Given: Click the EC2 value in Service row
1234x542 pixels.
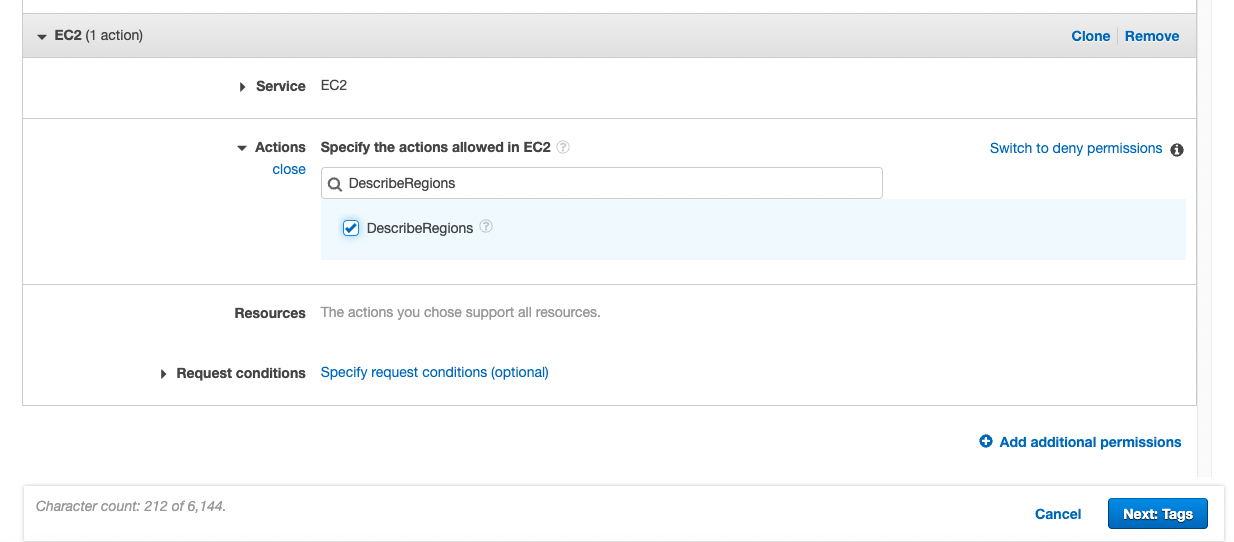Looking at the screenshot, I should 334,86.
